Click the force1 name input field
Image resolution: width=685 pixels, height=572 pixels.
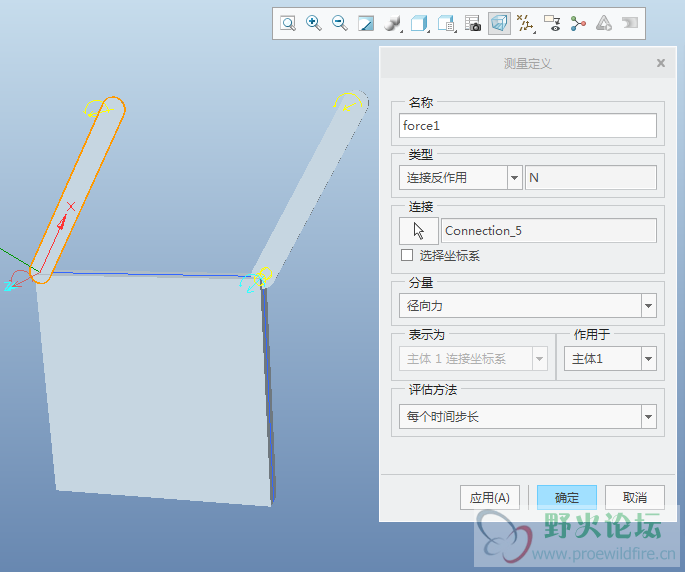(x=528, y=126)
